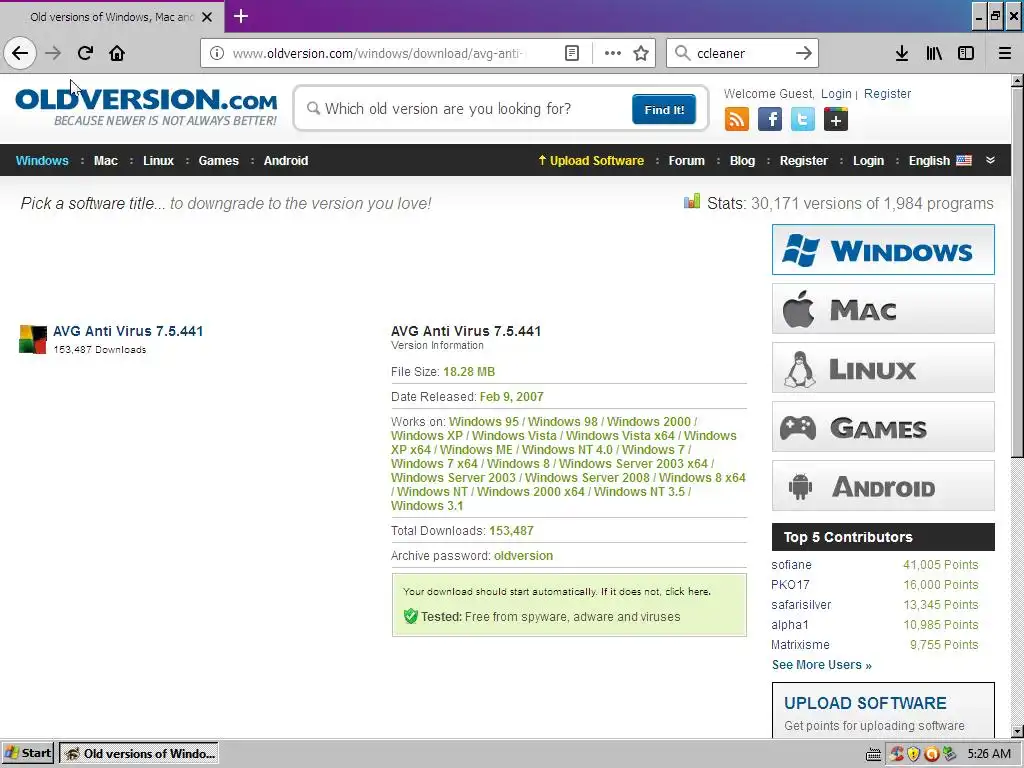Open the Google plus share icon
1024x768 pixels.
point(835,120)
